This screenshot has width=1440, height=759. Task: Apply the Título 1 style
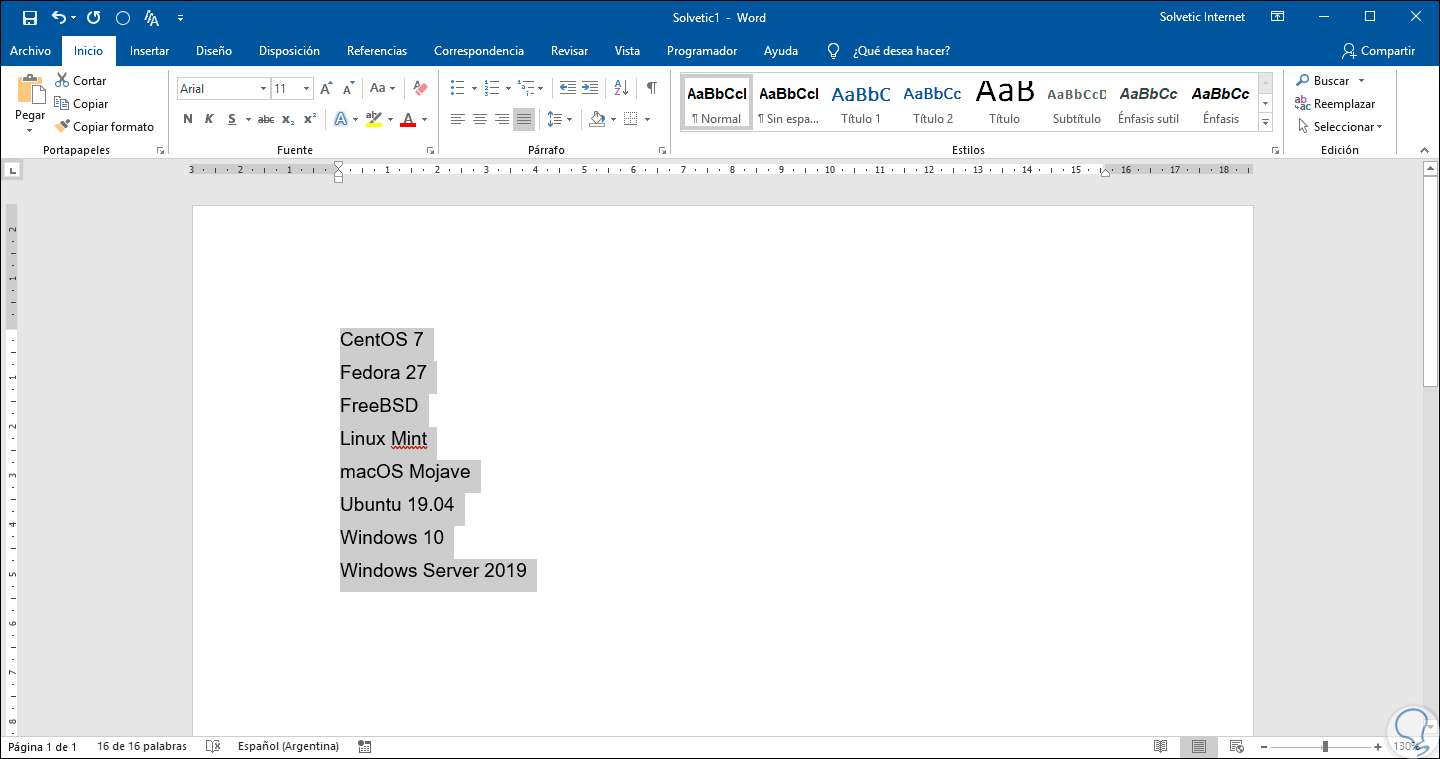click(861, 103)
